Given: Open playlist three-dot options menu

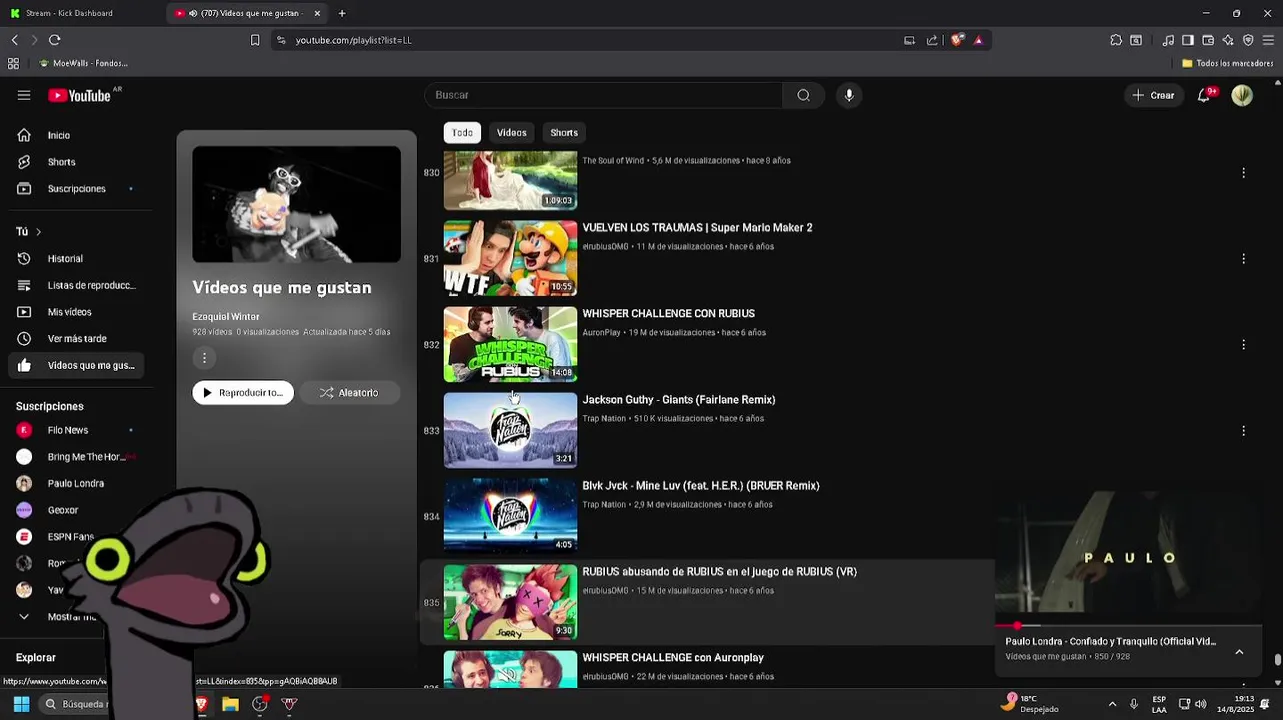Looking at the screenshot, I should [204, 358].
